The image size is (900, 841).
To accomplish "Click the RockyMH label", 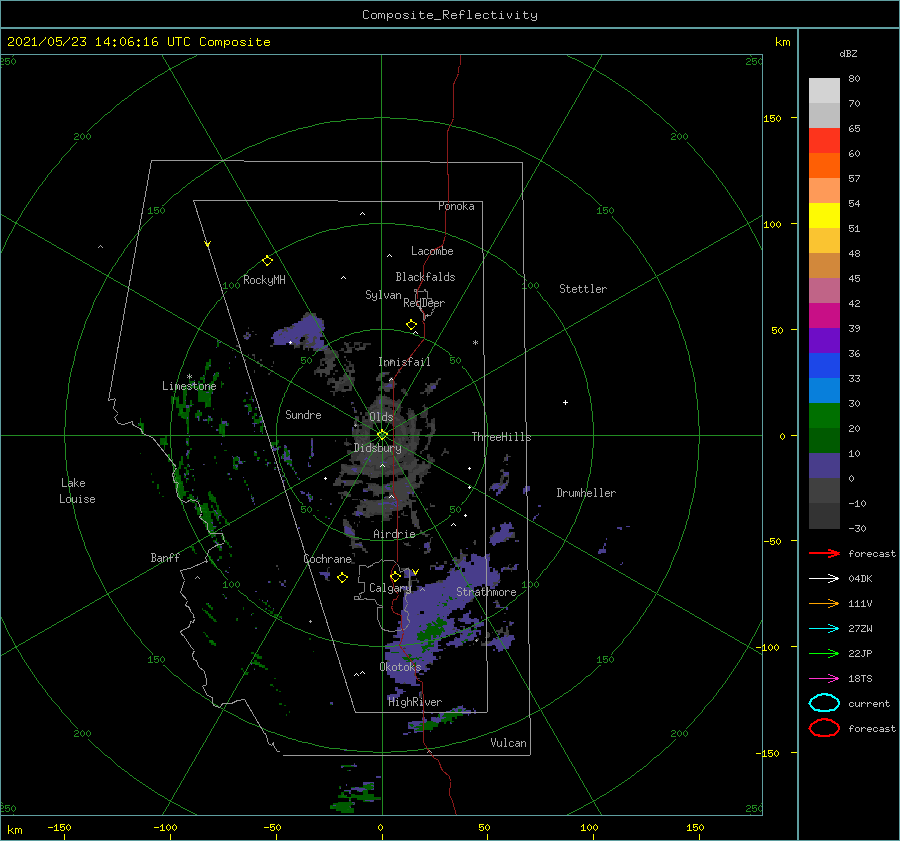I will (264, 280).
